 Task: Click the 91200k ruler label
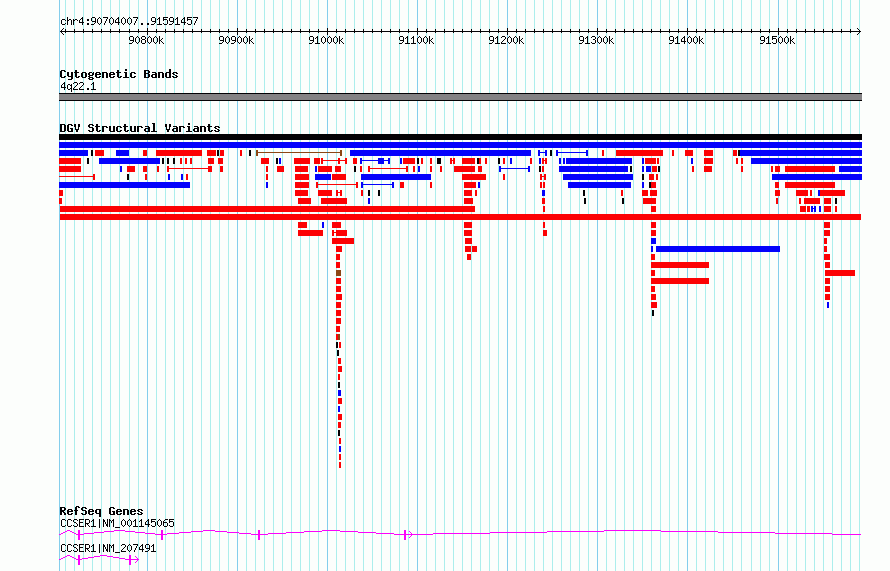(x=506, y=40)
